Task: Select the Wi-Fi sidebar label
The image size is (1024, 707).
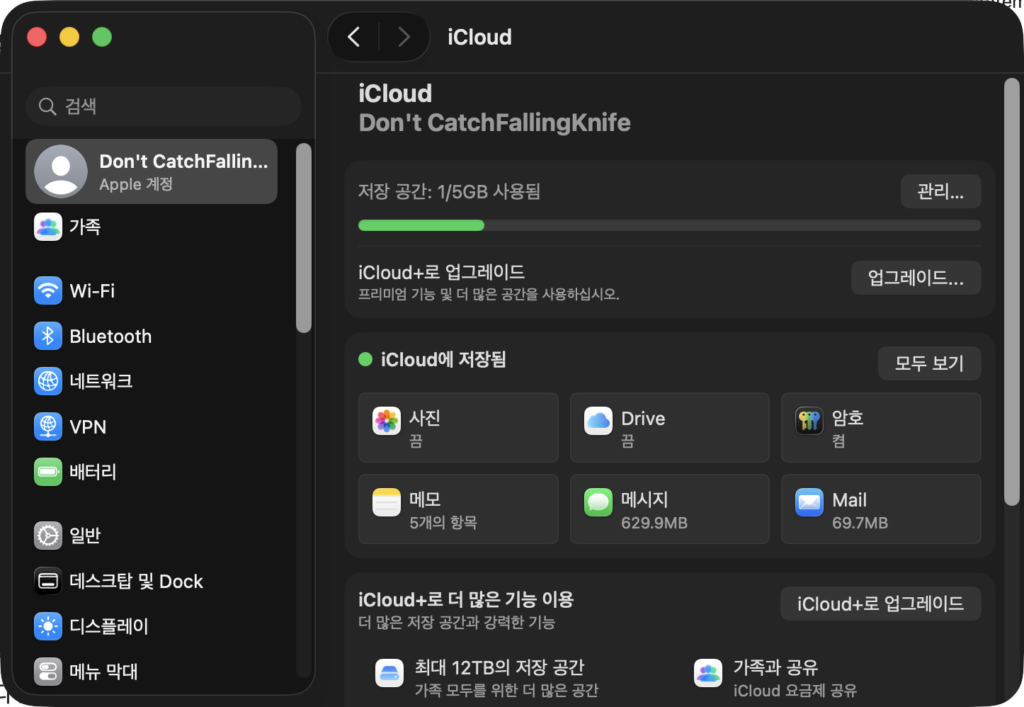Action: (92, 291)
